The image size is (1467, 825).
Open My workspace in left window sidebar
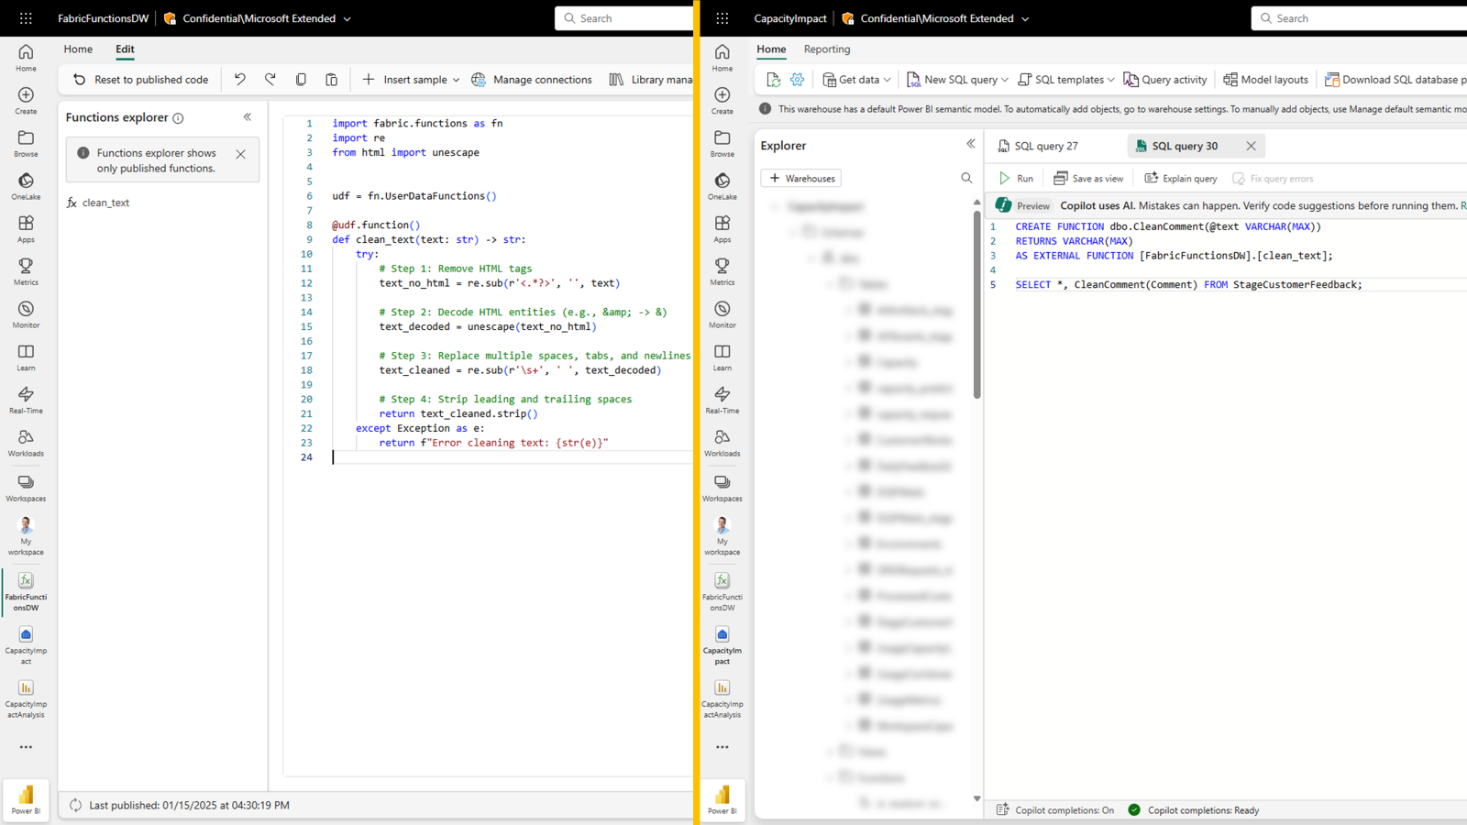[26, 537]
